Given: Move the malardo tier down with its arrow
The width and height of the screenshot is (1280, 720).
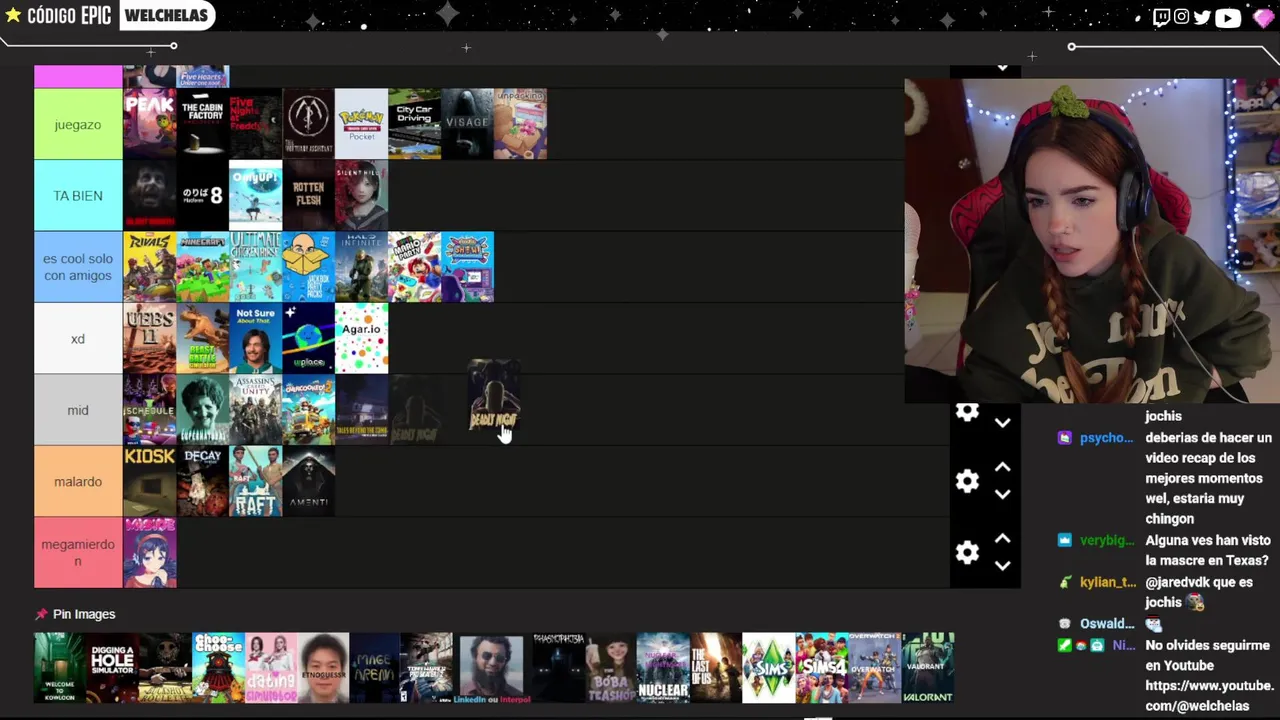Looking at the screenshot, I should pyautogui.click(x=1002, y=494).
